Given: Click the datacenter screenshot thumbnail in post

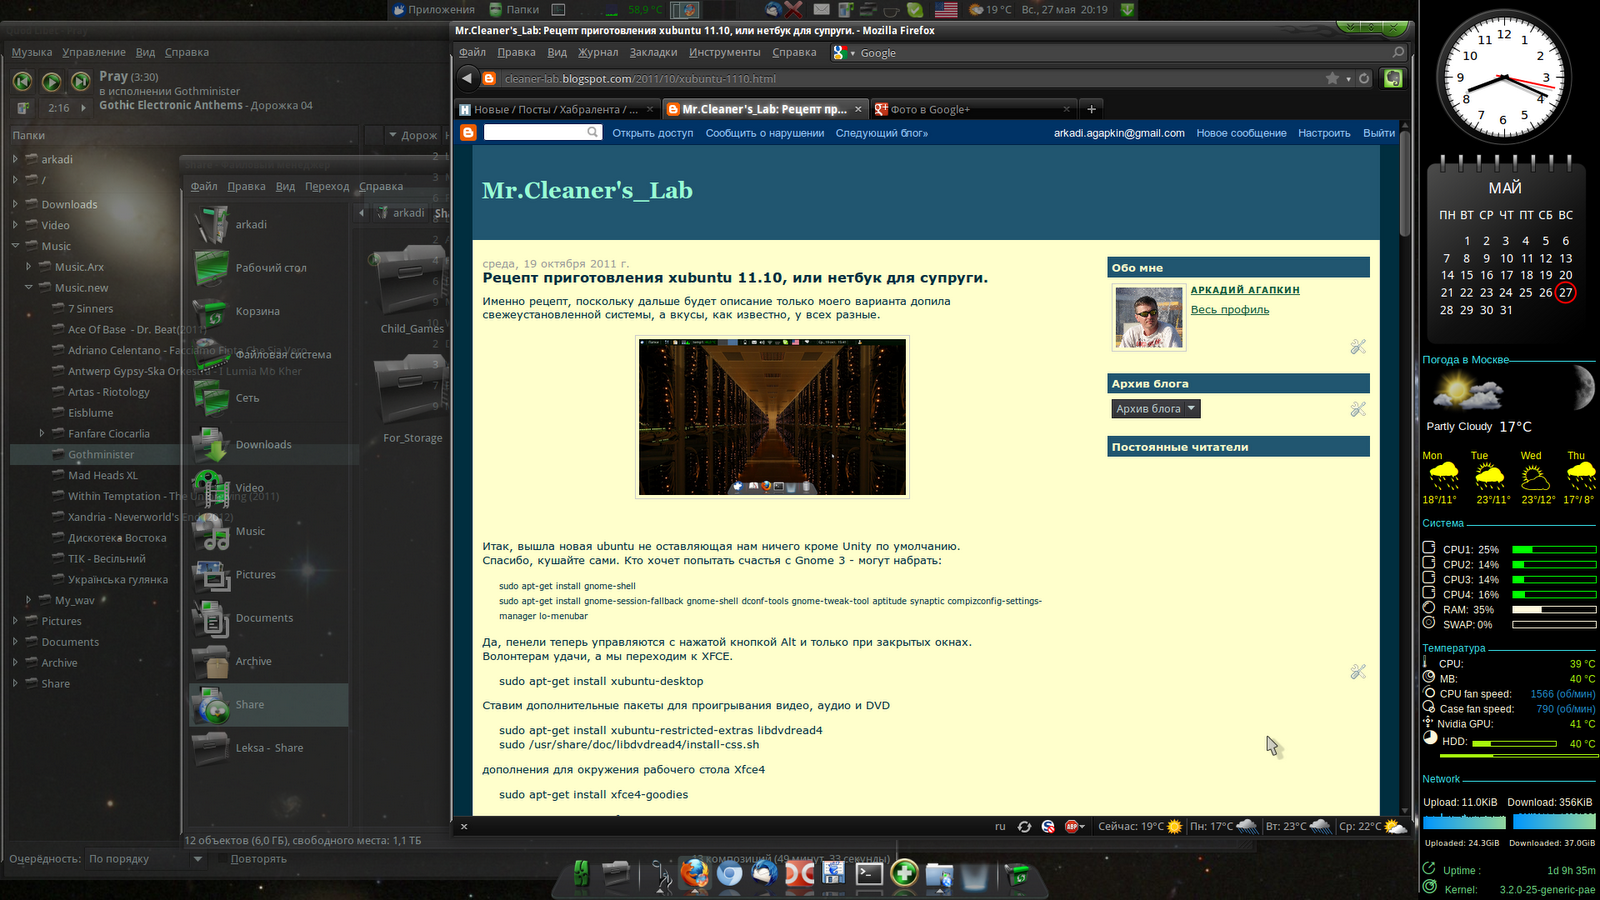Looking at the screenshot, I should (772, 417).
